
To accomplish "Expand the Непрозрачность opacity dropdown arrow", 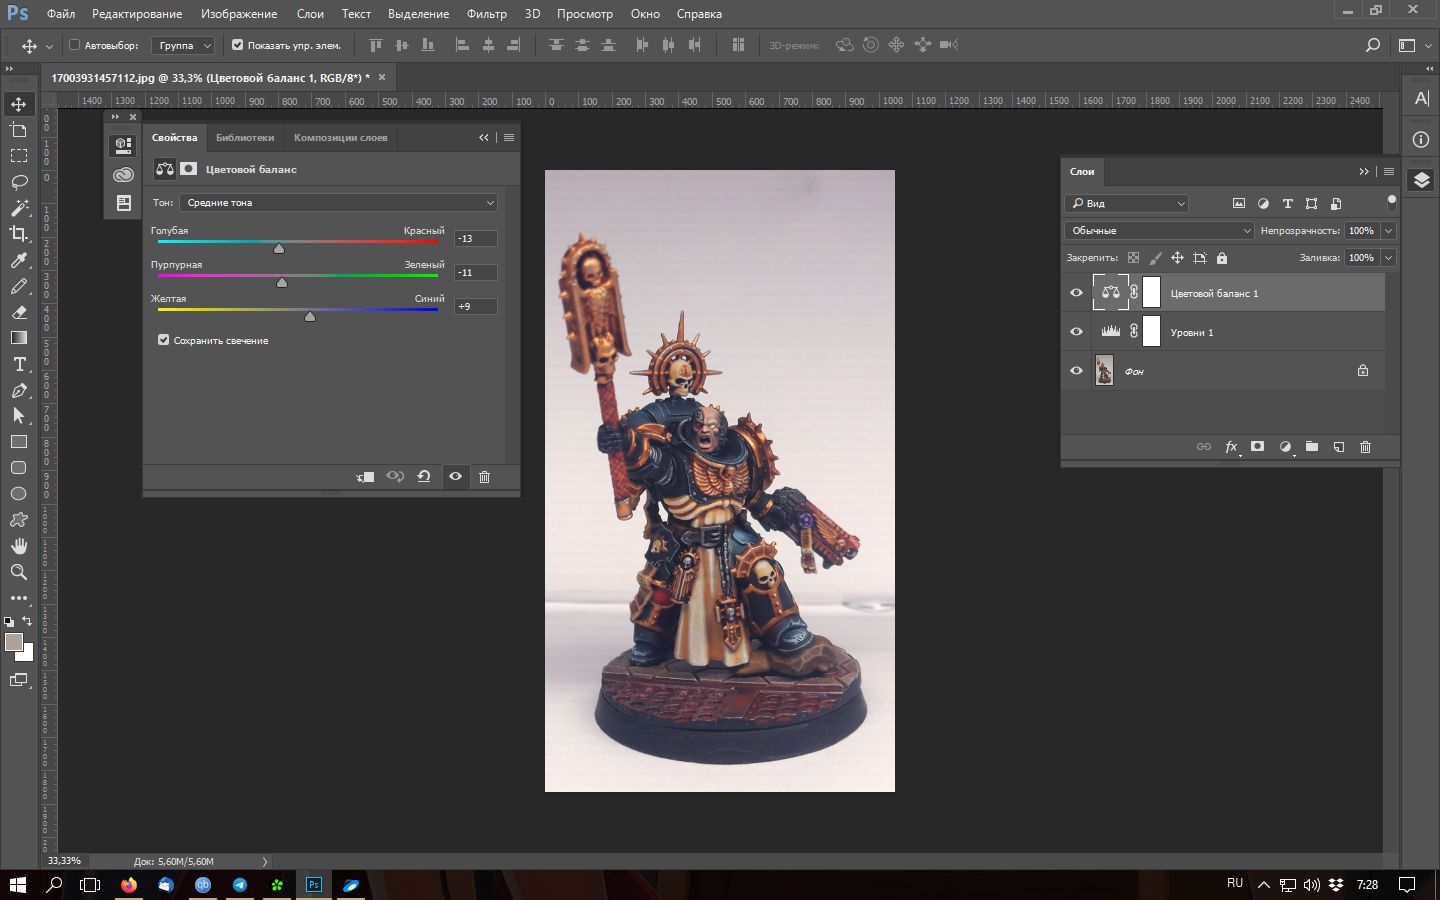I will 1388,231.
